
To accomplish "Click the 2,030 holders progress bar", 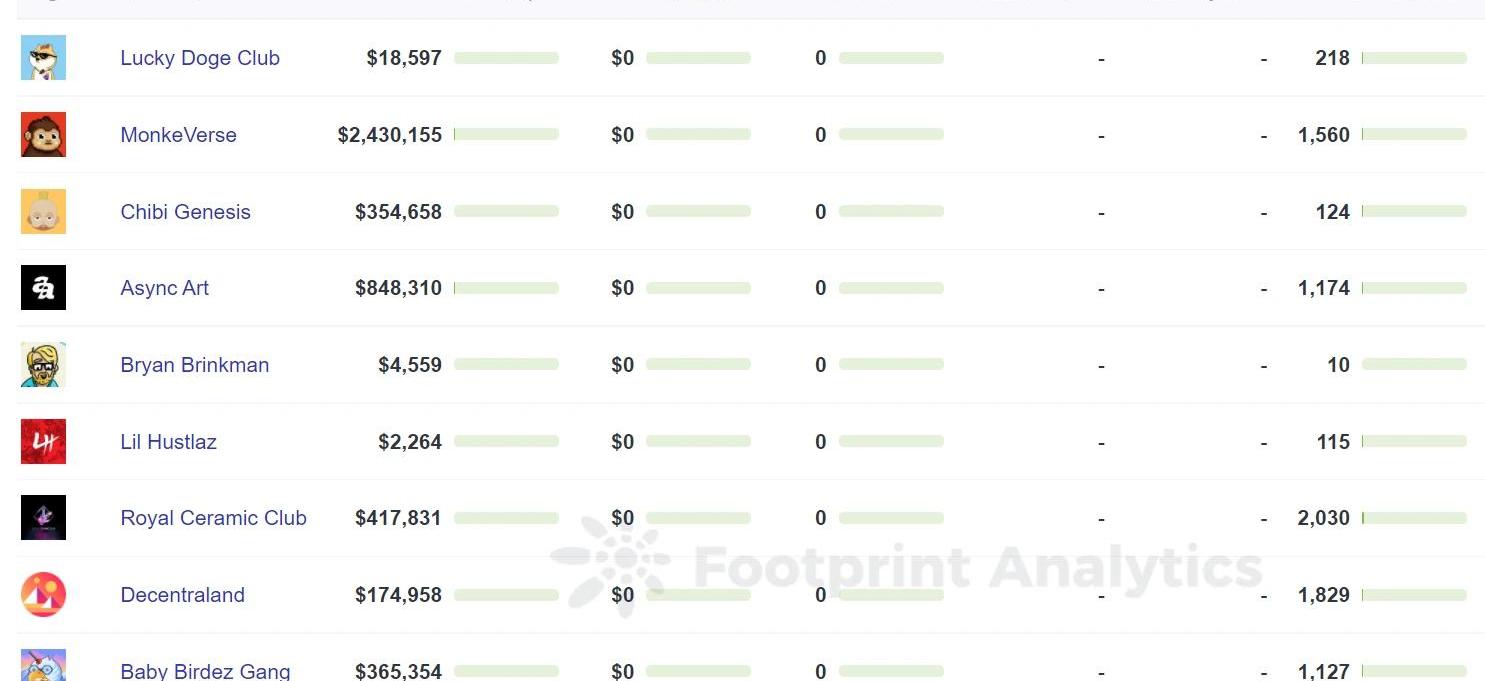I will (1414, 518).
